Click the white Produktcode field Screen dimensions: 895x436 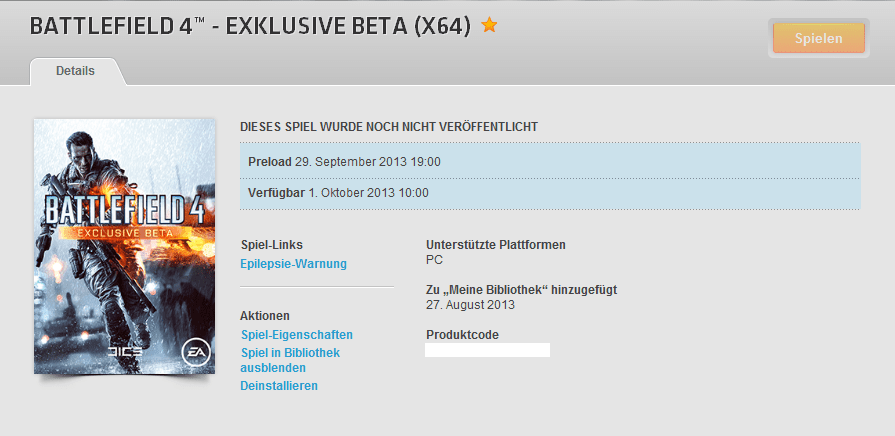(x=487, y=350)
